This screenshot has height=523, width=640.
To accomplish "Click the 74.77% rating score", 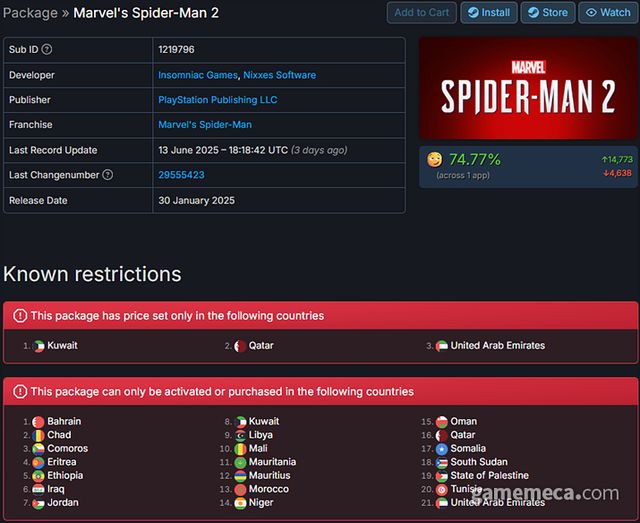I will [x=475, y=160].
